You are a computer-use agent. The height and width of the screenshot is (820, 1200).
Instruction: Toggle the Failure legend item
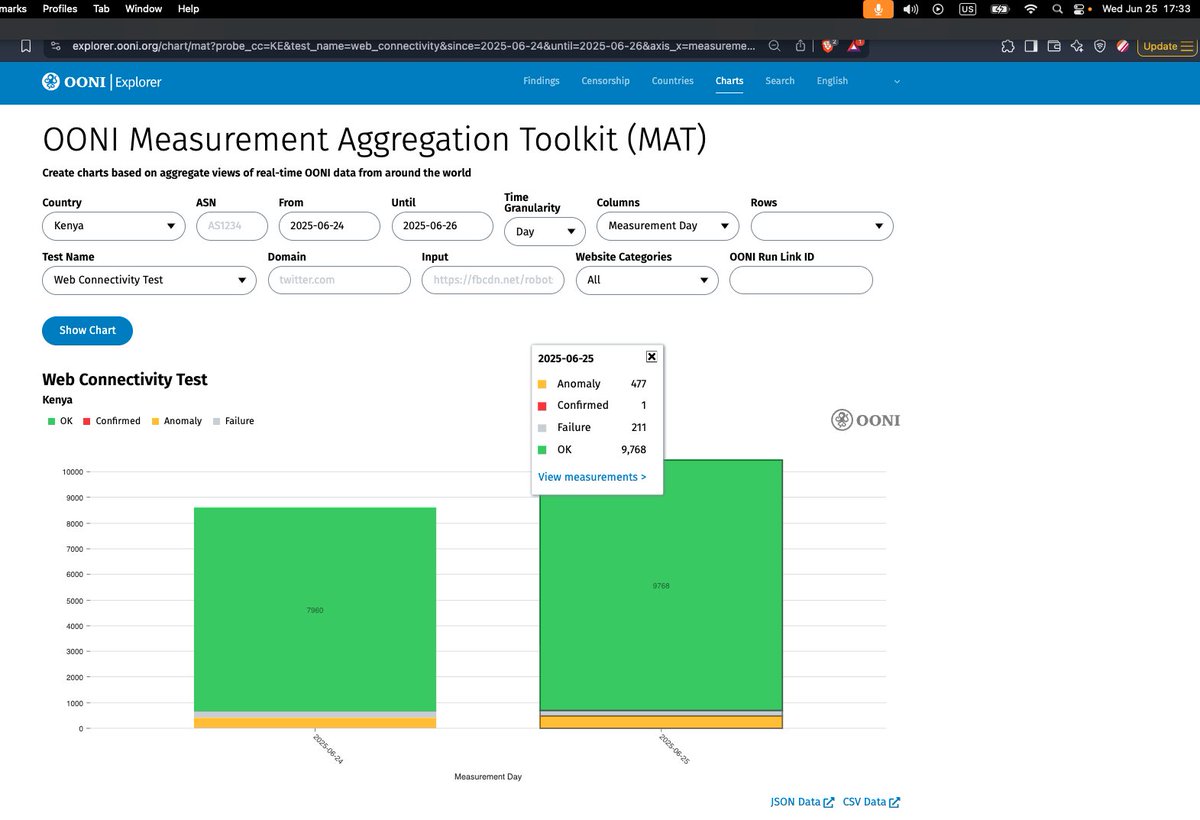point(233,421)
